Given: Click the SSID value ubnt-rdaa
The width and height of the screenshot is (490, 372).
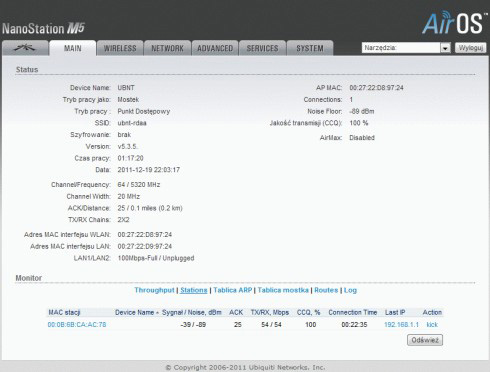Looking at the screenshot, I should point(132,123).
